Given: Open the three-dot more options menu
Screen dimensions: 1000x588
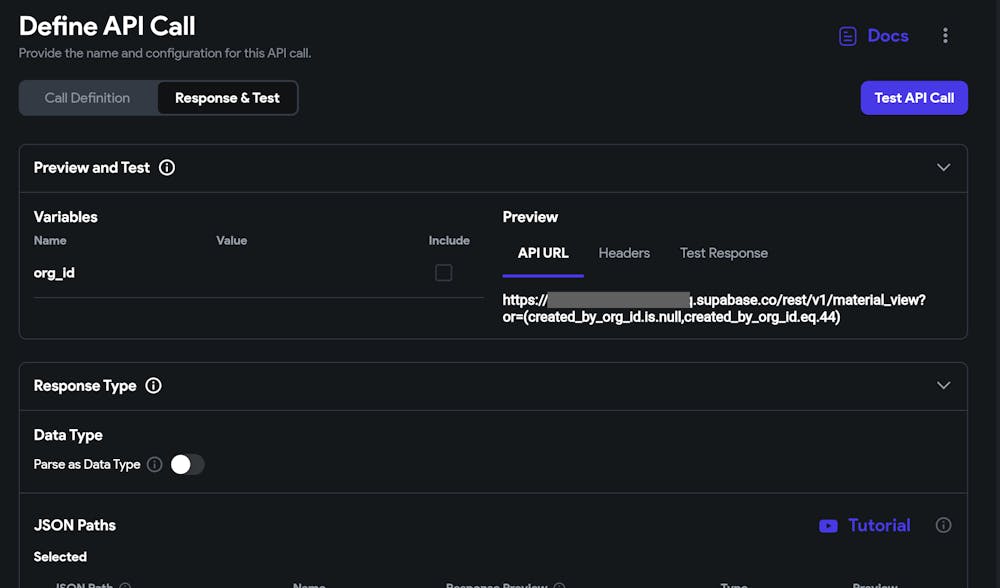Looking at the screenshot, I should coord(945,36).
